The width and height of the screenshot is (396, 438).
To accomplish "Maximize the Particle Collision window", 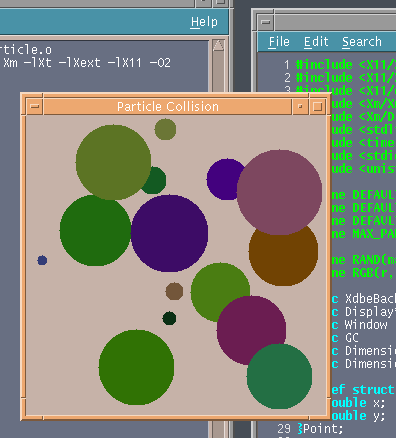I will (317, 107).
